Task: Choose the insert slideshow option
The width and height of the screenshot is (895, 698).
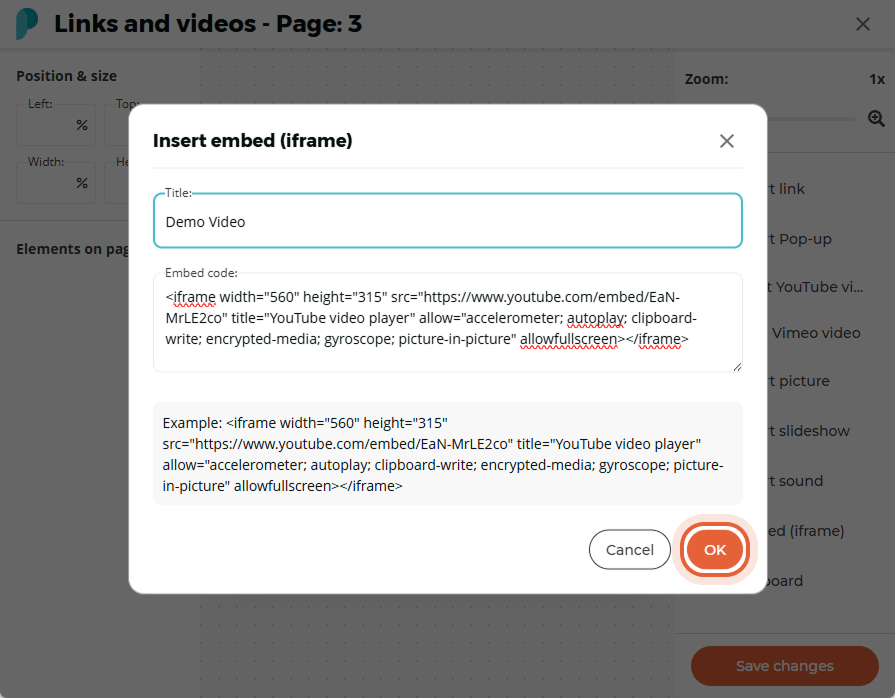Action: coord(809,431)
